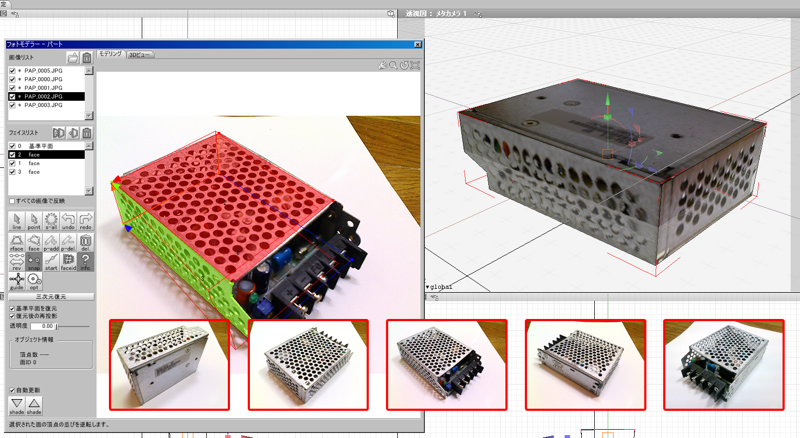Expand the global dropdown below perspective view

point(429,287)
